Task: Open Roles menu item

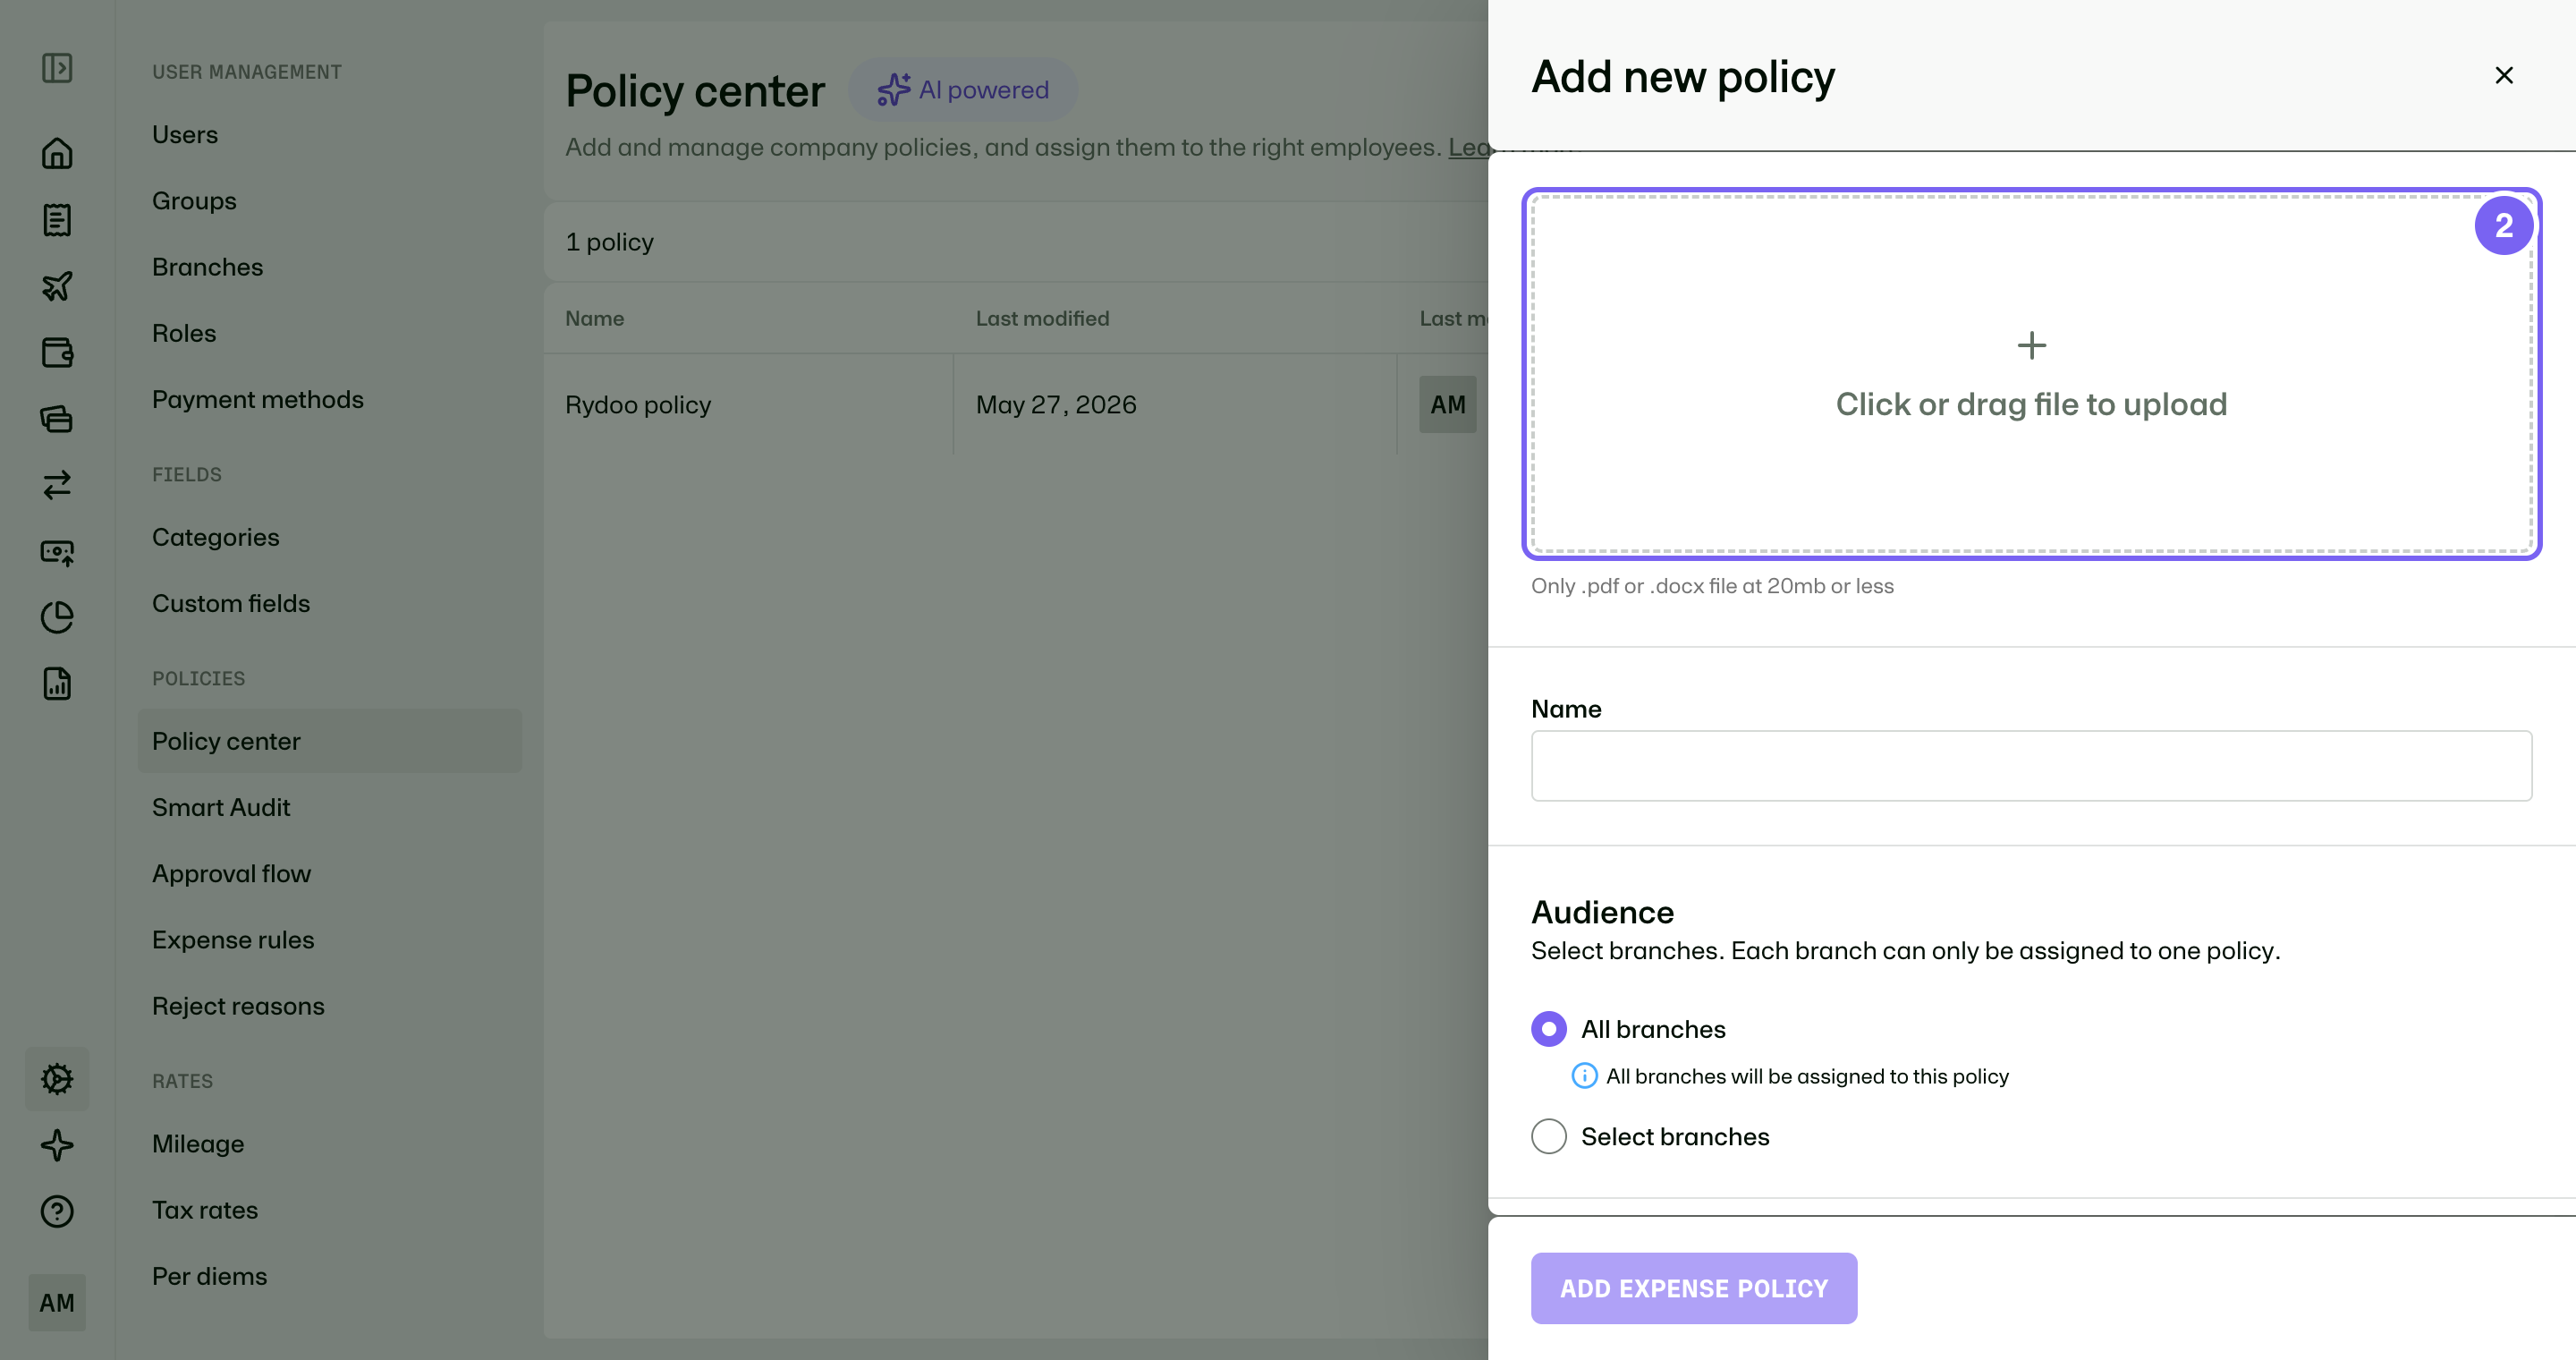Action: coord(184,333)
